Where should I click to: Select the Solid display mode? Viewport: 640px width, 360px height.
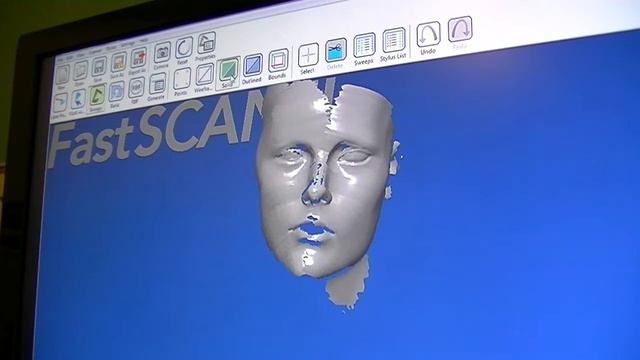pos(228,70)
